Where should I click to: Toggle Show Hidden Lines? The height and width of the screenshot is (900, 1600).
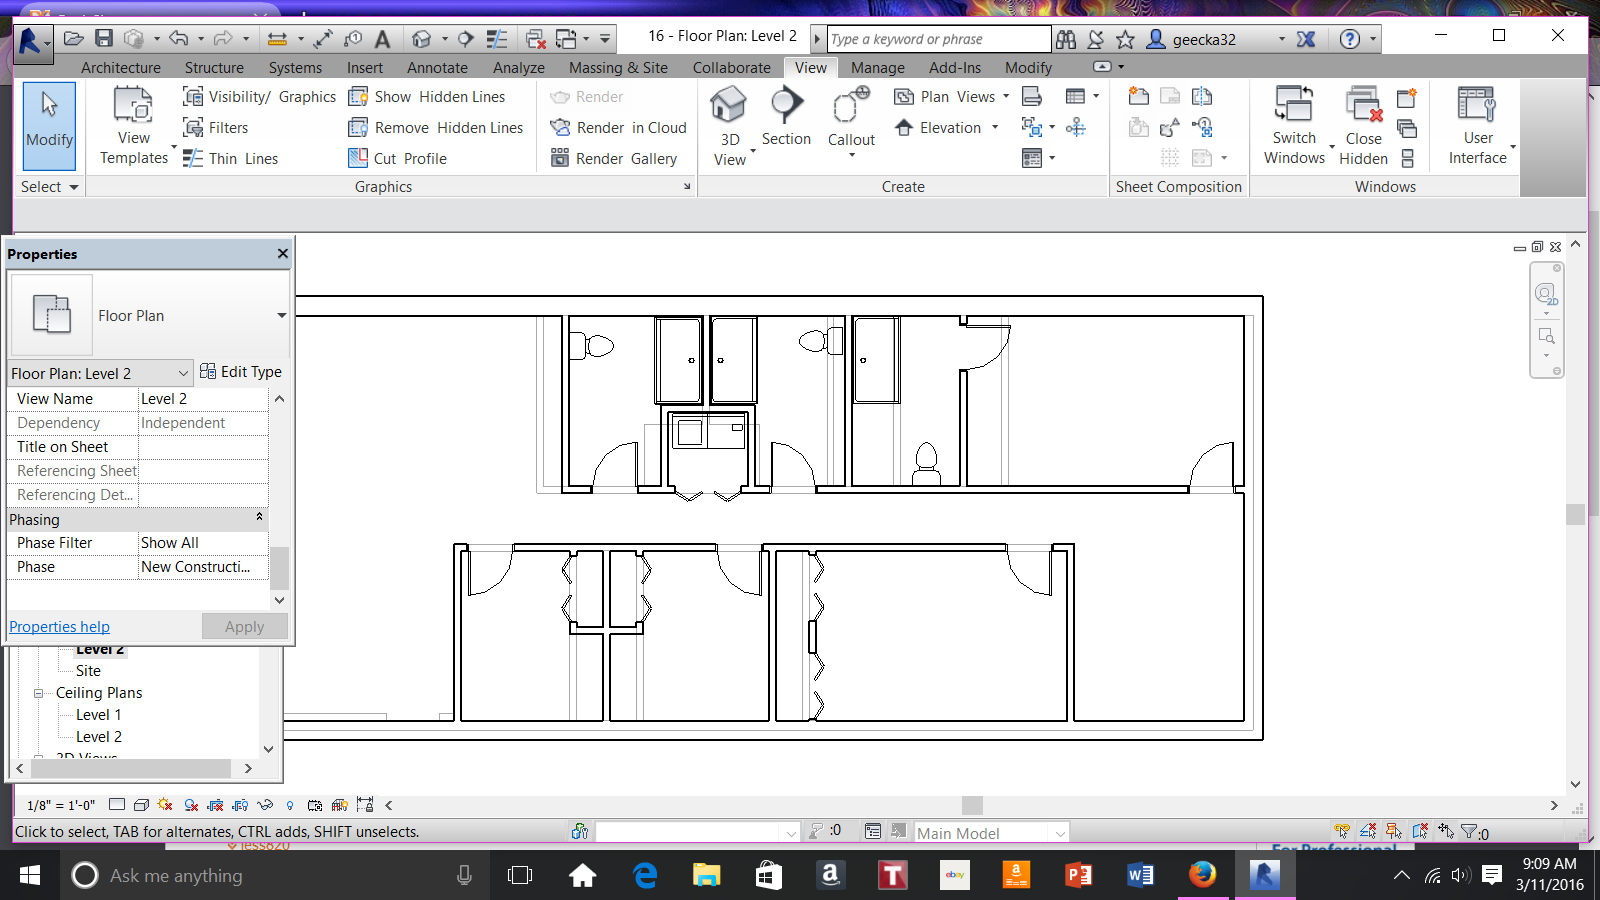point(427,97)
